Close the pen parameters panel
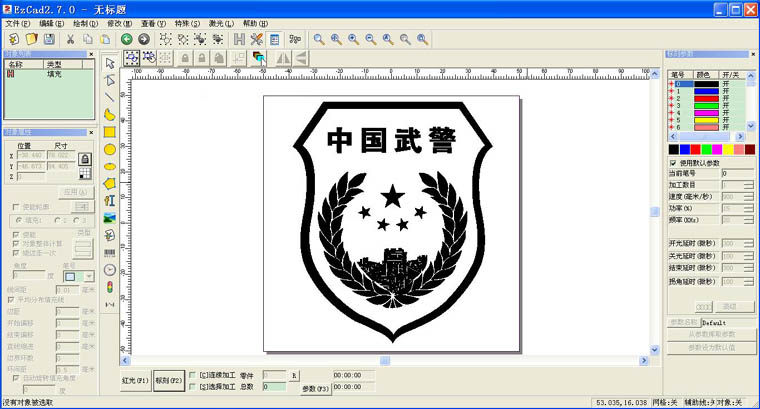Viewport: 760px width, 409px height. (753, 54)
